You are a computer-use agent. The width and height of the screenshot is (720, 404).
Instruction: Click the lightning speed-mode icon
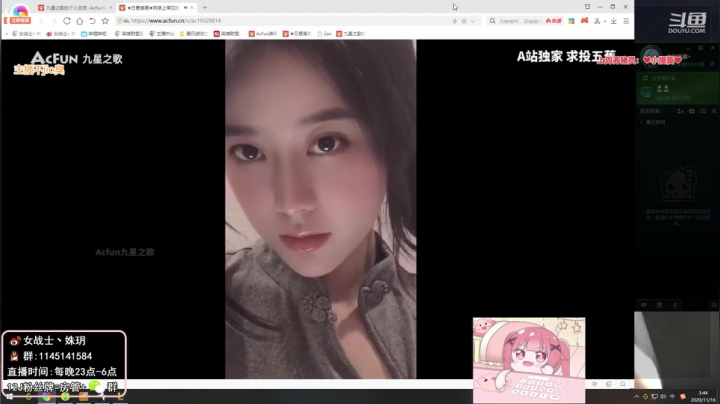pos(455,21)
